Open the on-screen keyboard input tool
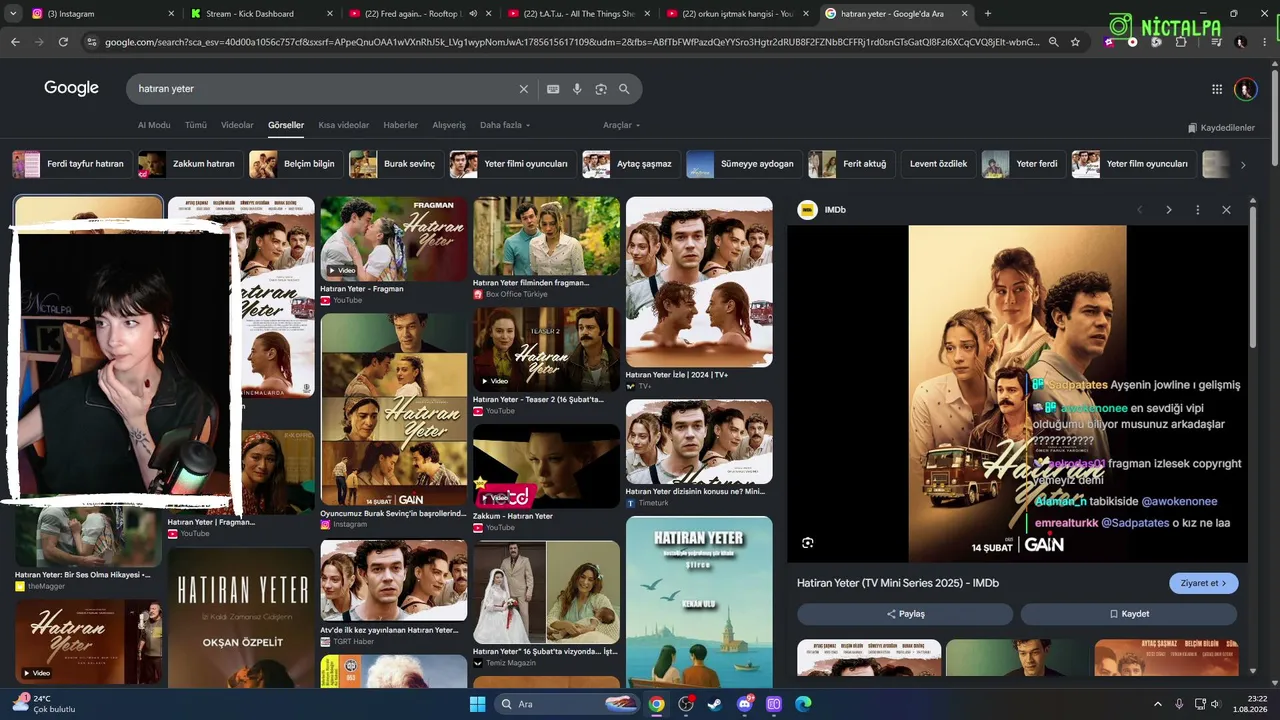Viewport: 1280px width, 720px height. point(553,89)
